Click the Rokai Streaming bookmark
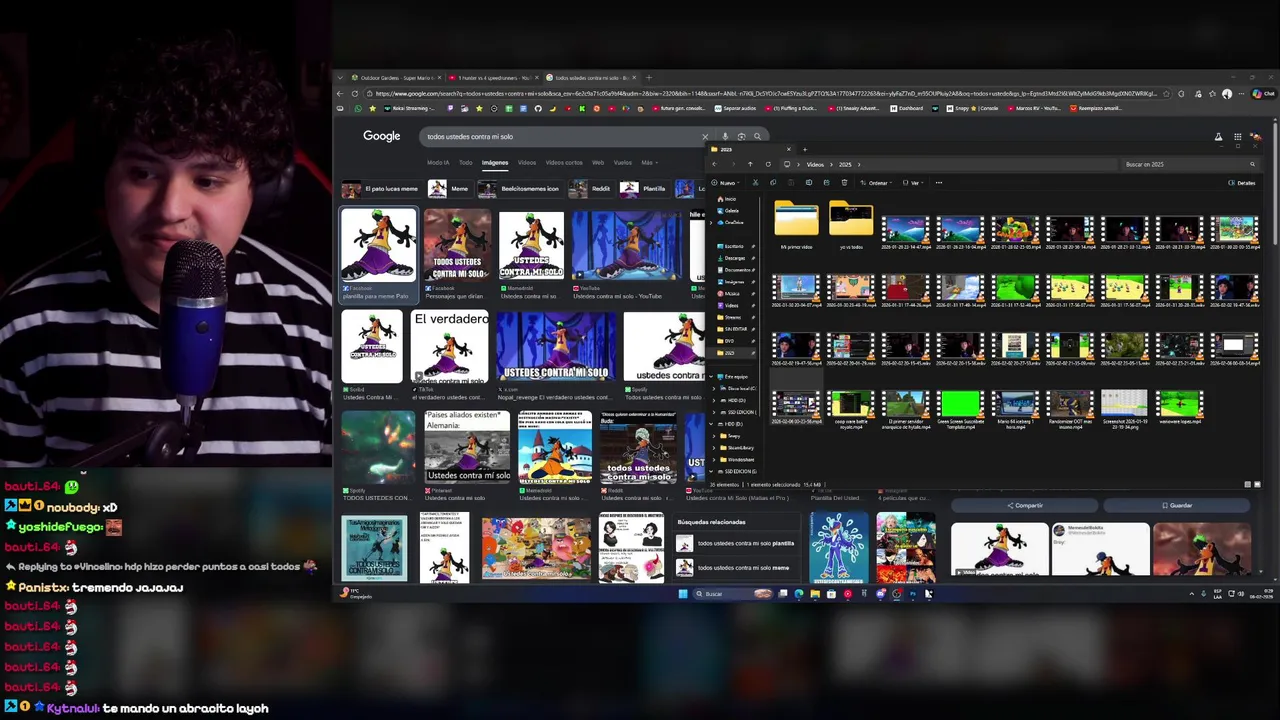The width and height of the screenshot is (1280, 720). 411,108
